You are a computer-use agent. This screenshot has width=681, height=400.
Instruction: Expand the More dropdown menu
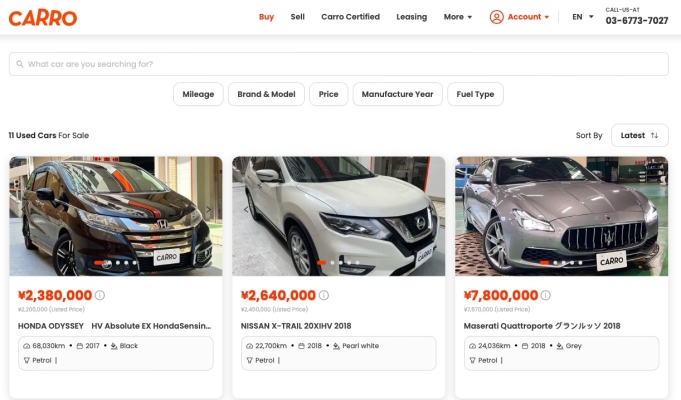point(458,17)
